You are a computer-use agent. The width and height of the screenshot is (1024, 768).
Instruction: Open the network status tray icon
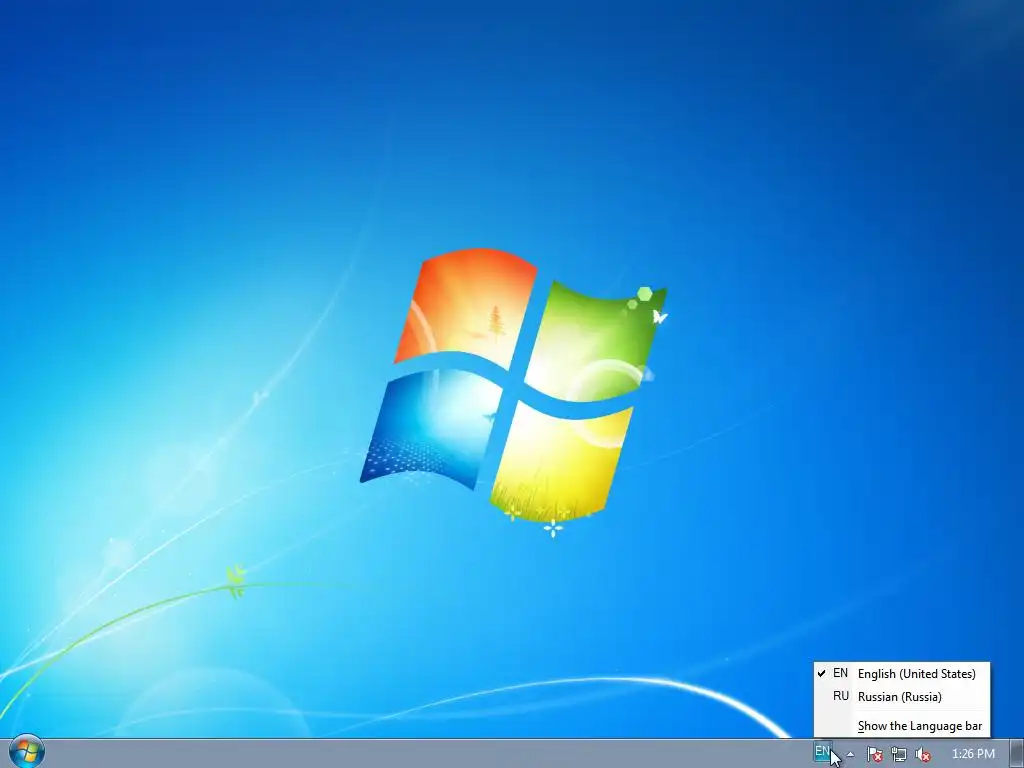[899, 754]
